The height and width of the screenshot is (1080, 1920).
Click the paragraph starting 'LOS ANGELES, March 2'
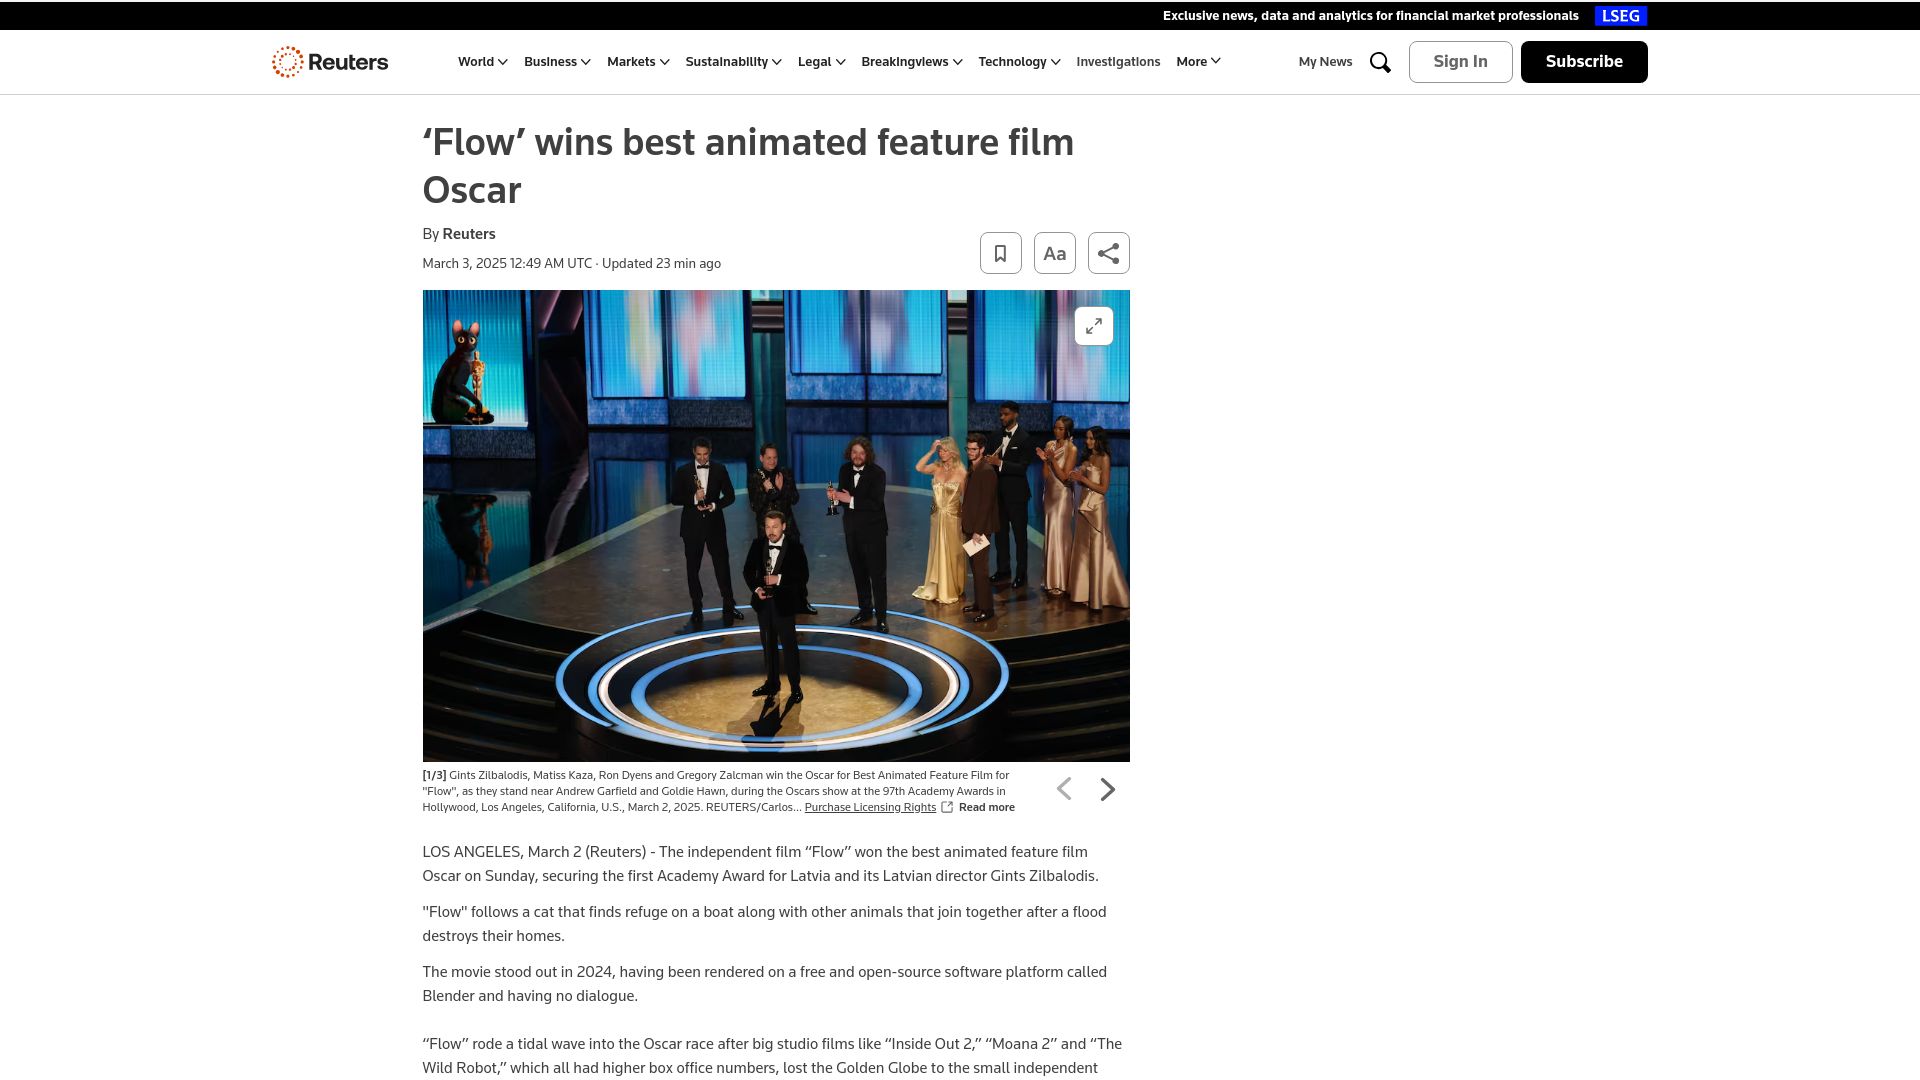pyautogui.click(x=760, y=864)
